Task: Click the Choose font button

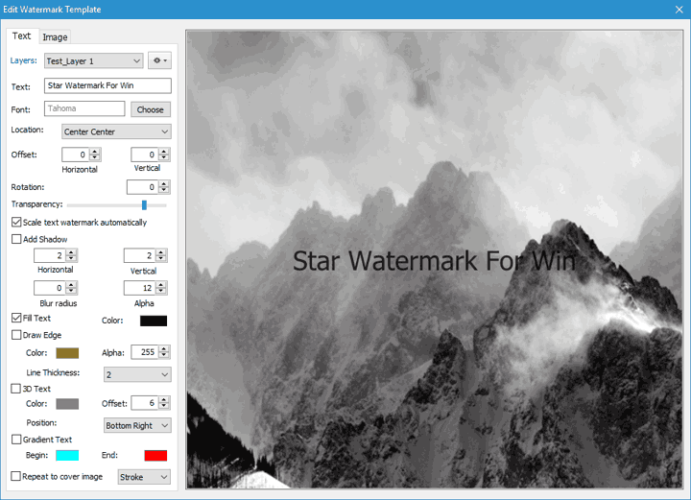Action: click(150, 109)
